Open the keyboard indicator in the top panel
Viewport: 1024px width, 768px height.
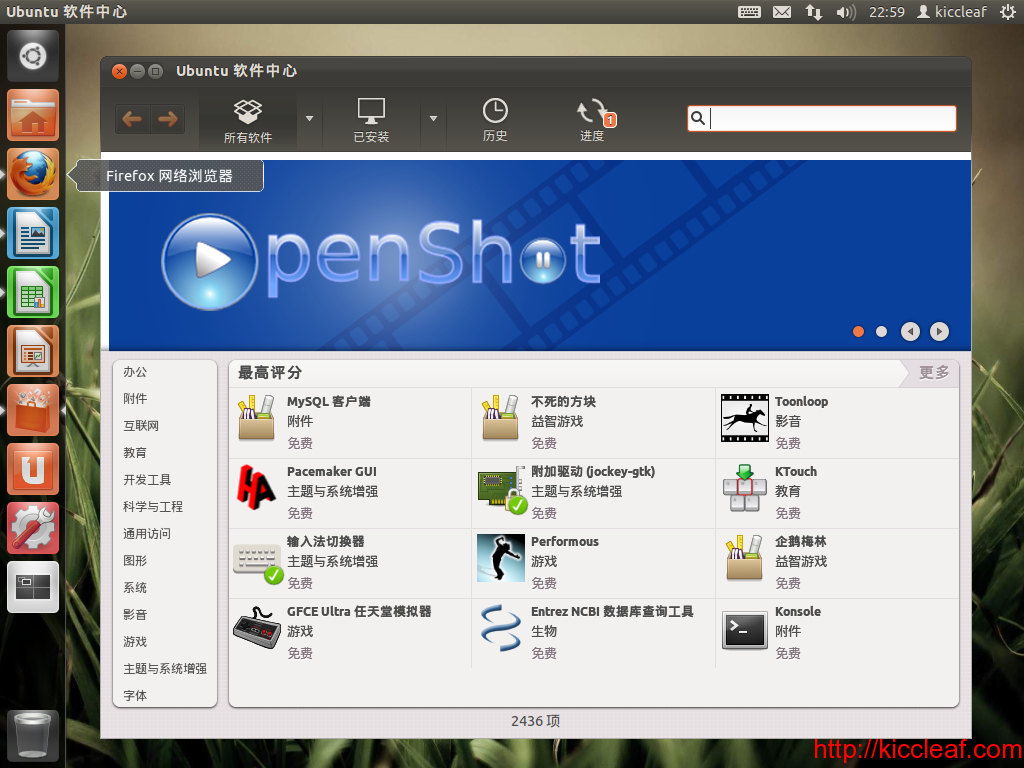(x=749, y=12)
